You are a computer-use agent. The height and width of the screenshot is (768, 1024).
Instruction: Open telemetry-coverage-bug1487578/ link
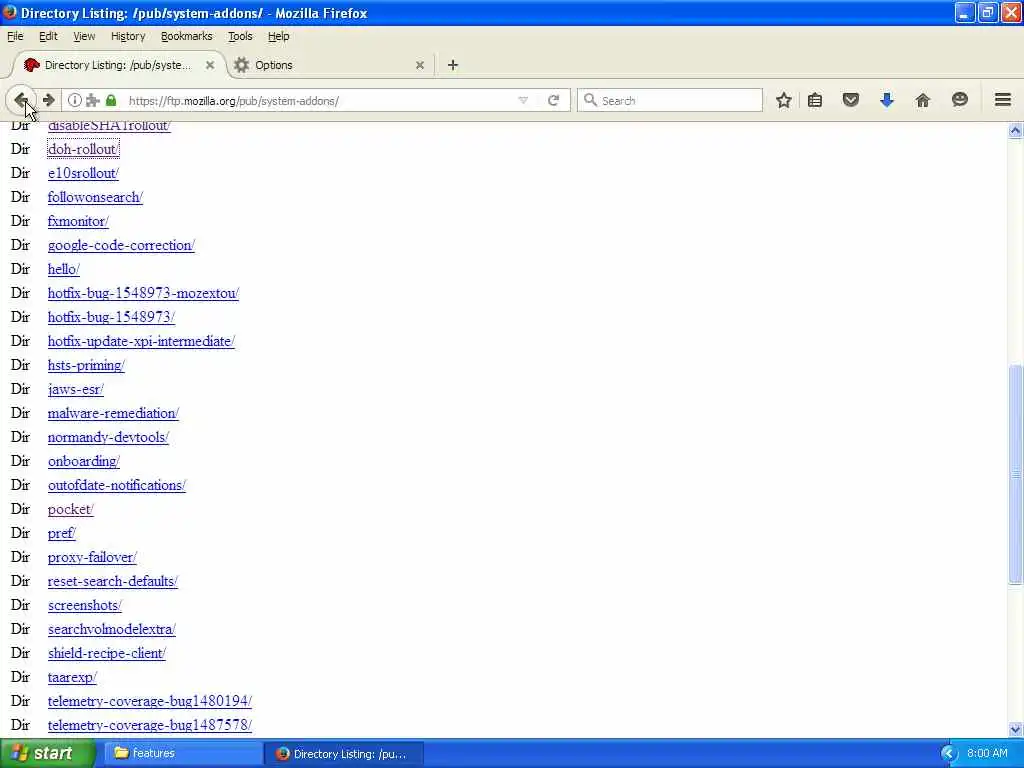coord(150,726)
